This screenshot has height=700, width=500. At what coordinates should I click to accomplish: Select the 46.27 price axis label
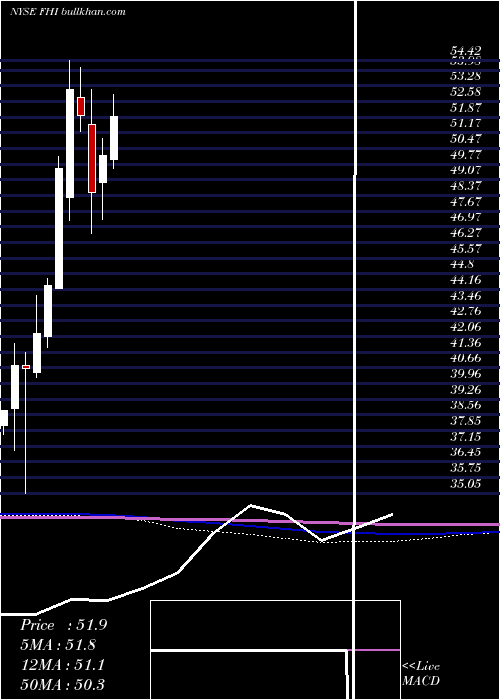point(466,233)
